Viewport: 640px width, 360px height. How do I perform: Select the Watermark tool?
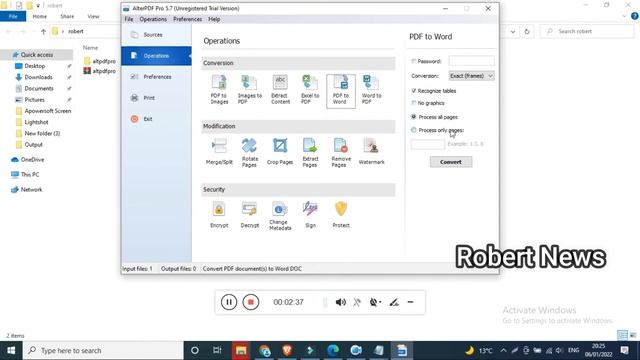point(371,152)
